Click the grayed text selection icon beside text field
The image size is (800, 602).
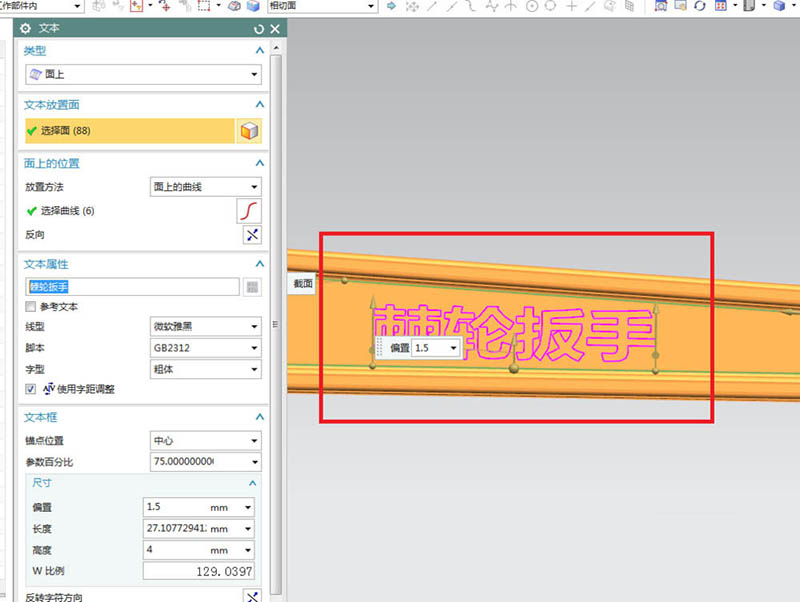[x=252, y=287]
